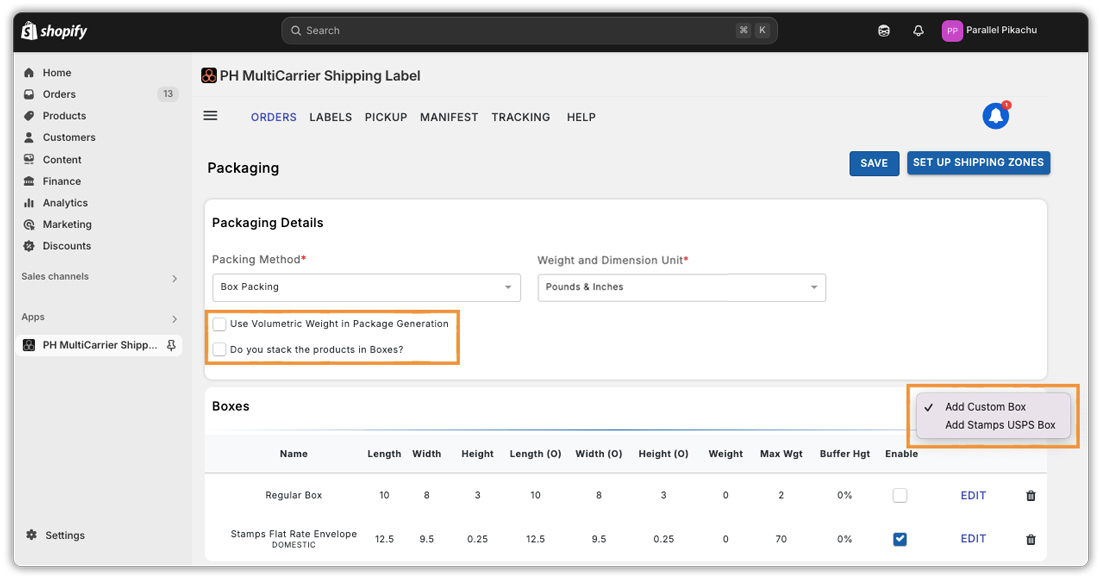
Task: Click the Marketing target icon
Action: [x=29, y=225]
